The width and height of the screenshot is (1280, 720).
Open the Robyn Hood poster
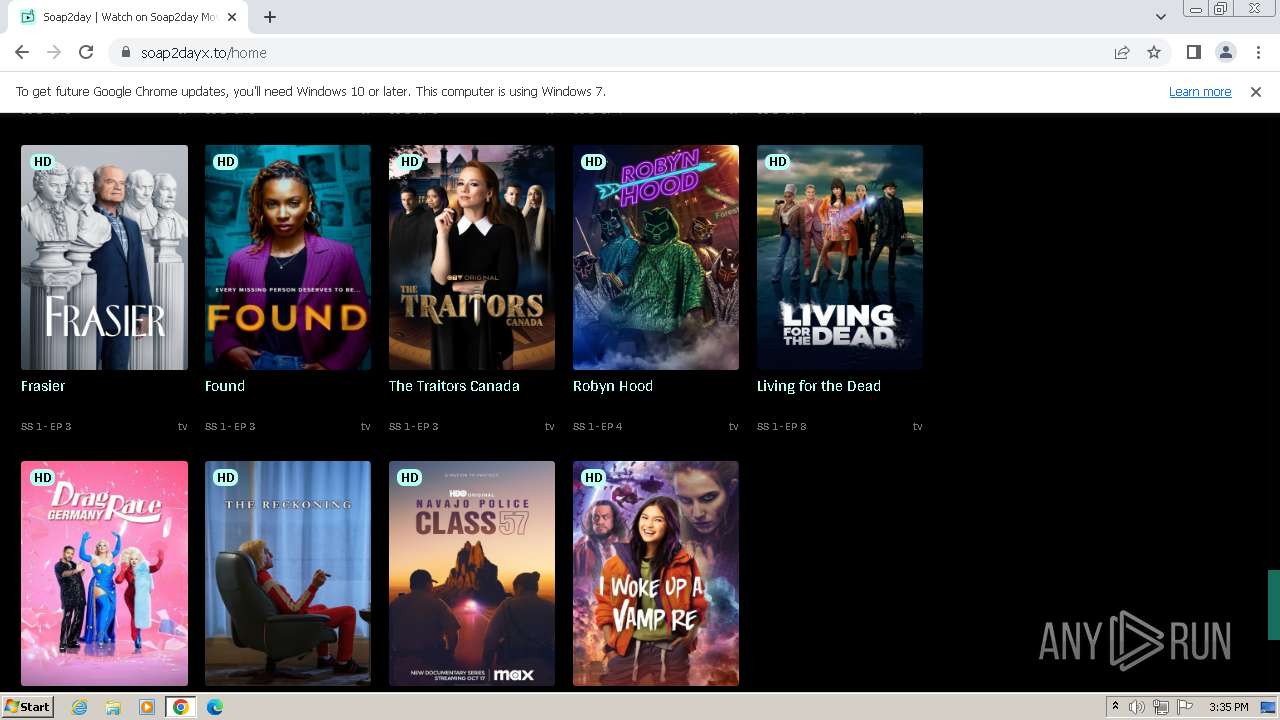pos(656,258)
